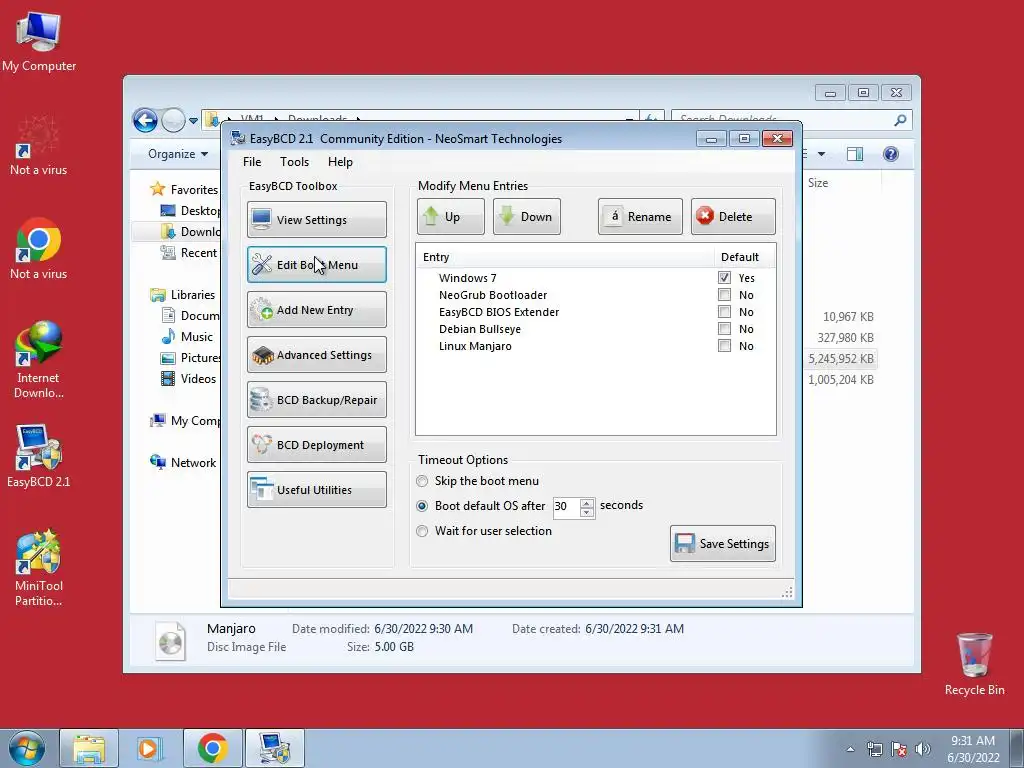This screenshot has height=768, width=1024.
Task: Select the Chrome 'Not a virus' desktop shortcut
Action: (39, 249)
